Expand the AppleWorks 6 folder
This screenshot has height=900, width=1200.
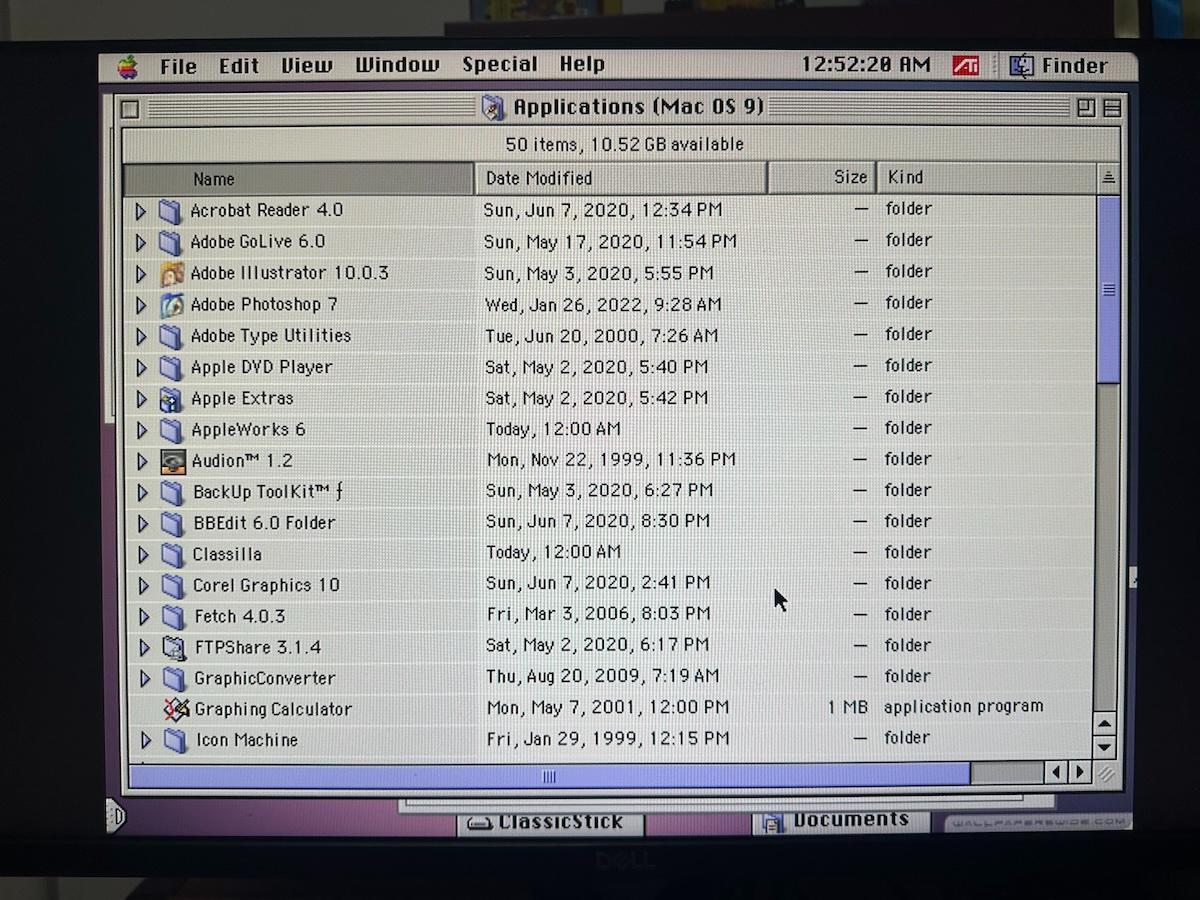pyautogui.click(x=142, y=430)
